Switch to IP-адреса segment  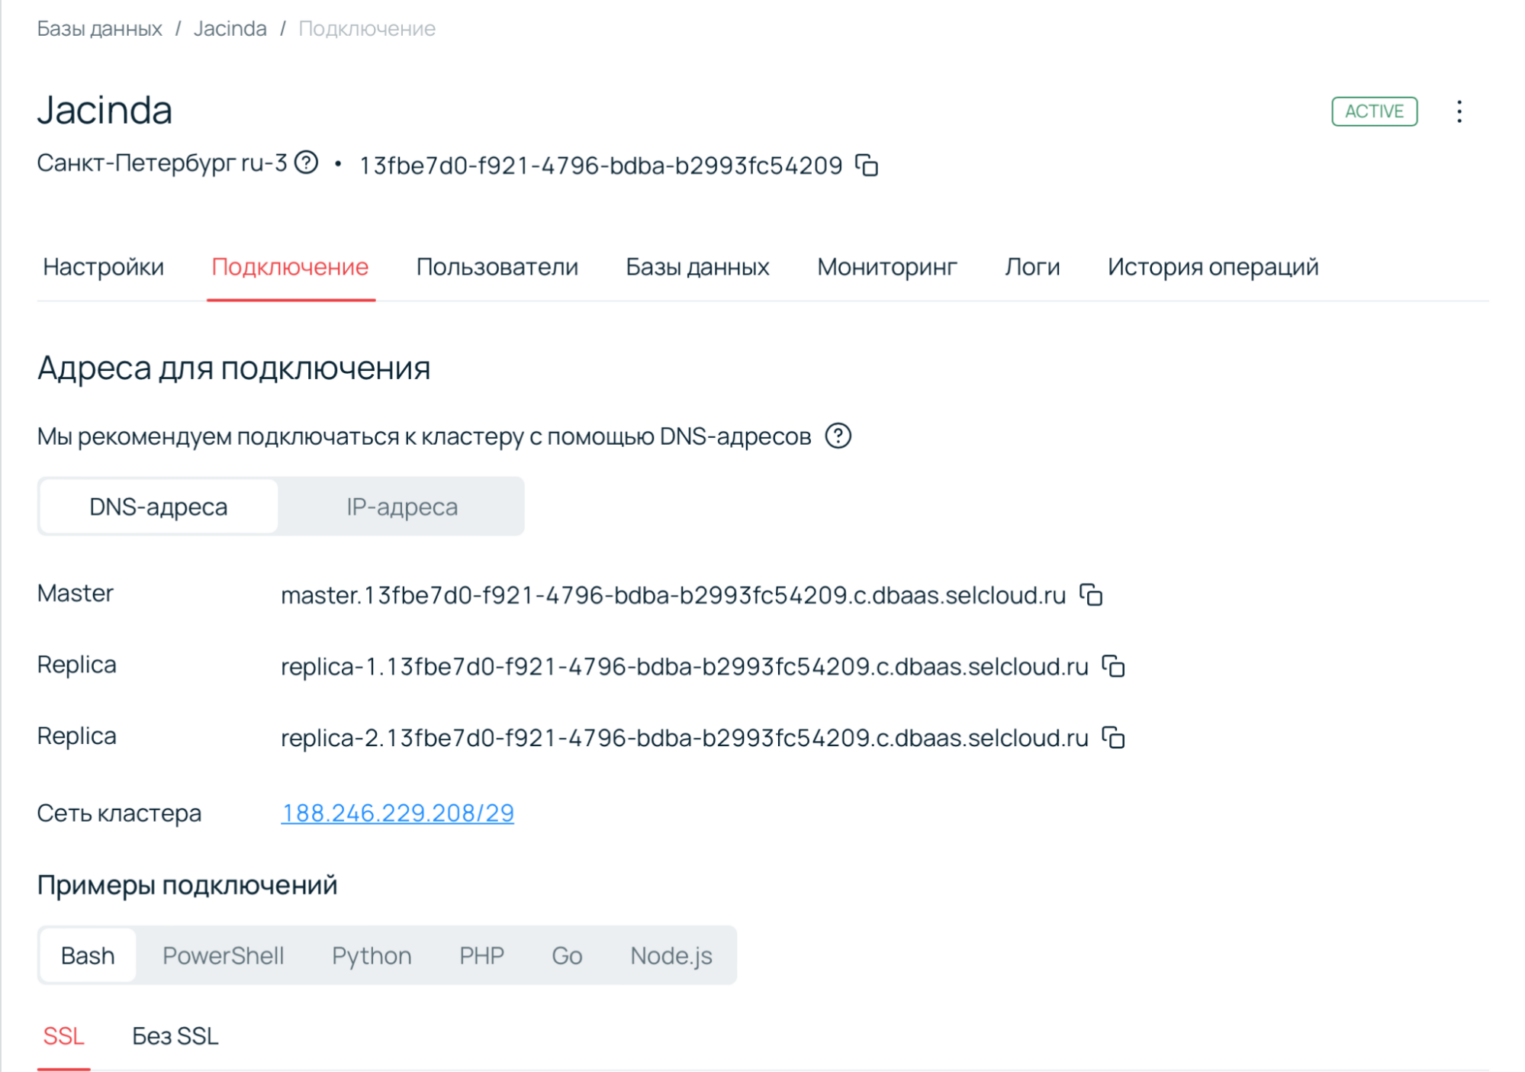402,506
